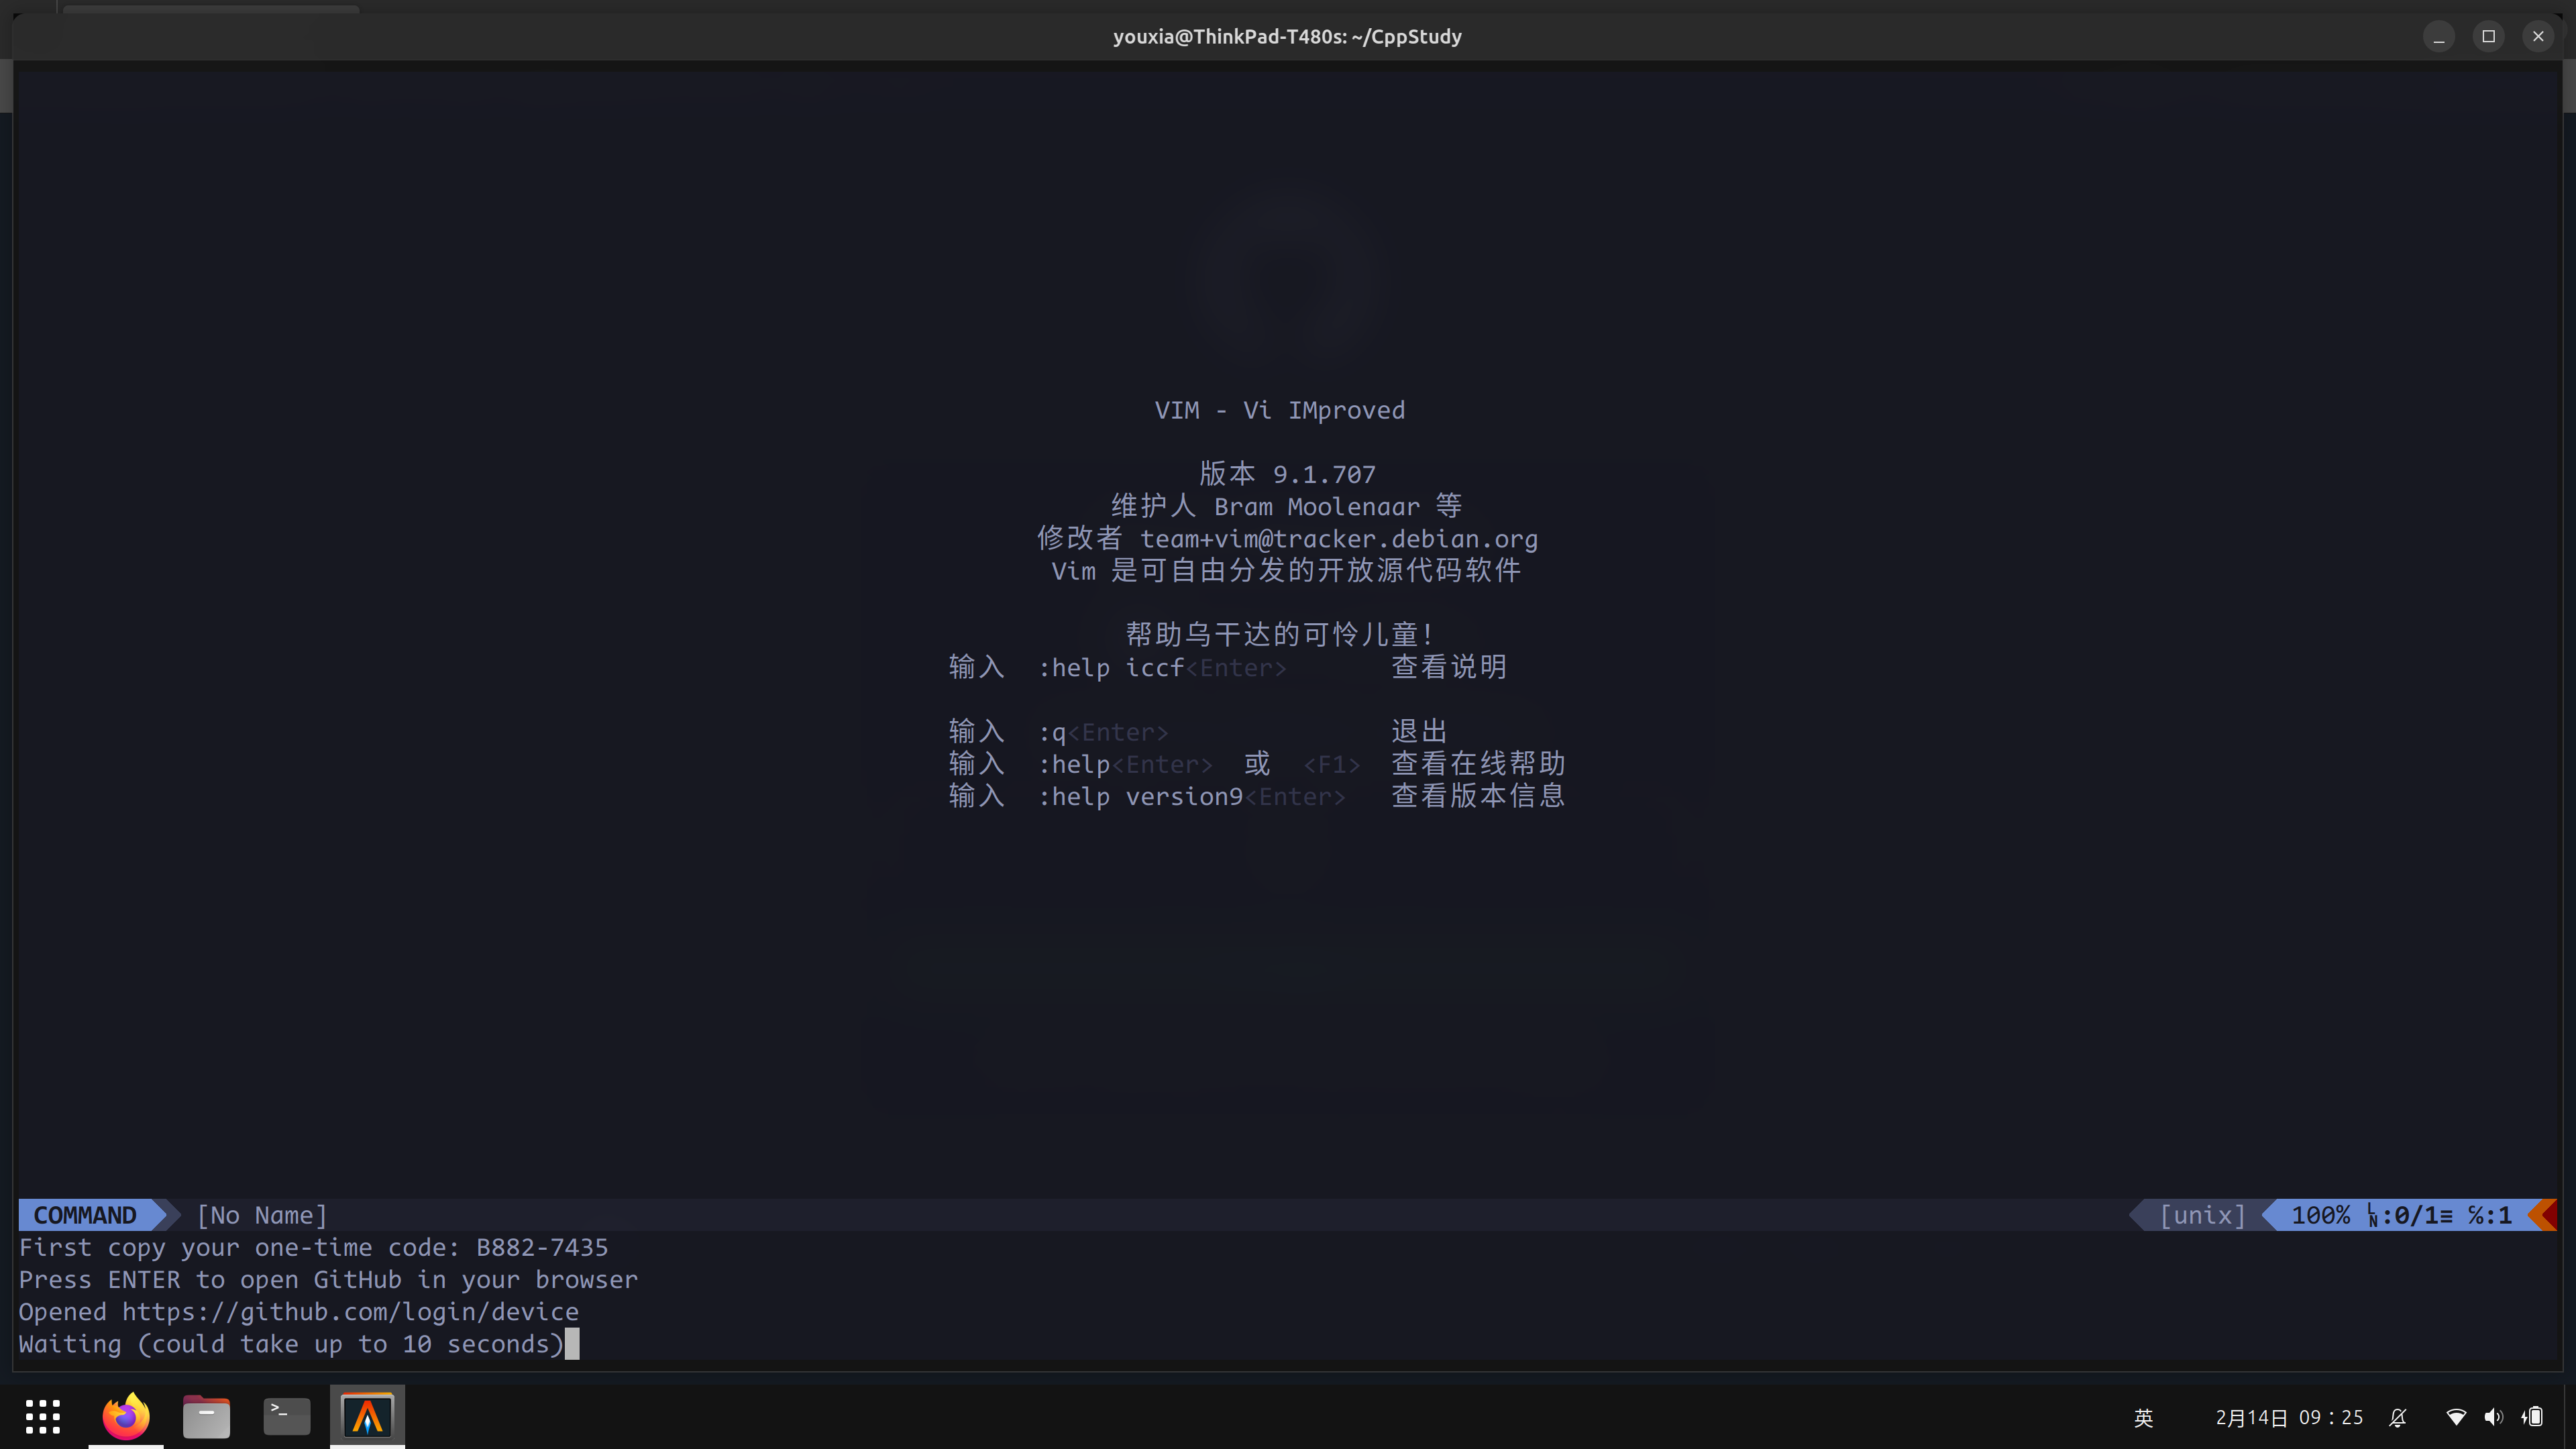Click the muted notification bell icon

point(2399,1417)
